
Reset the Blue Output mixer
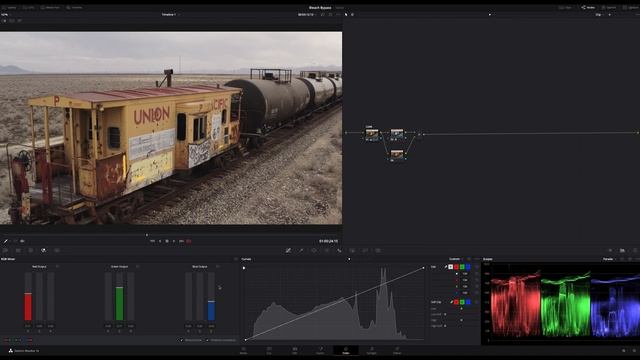(x=218, y=267)
